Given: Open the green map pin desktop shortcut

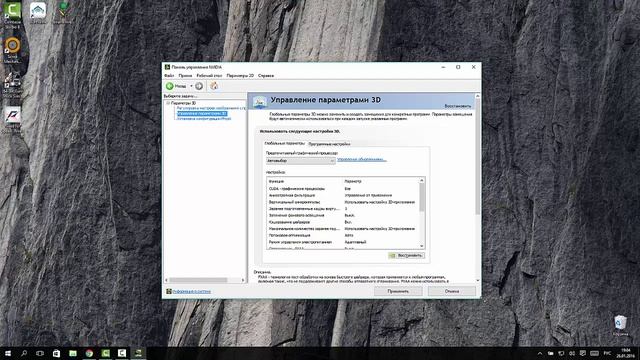Looking at the screenshot, I should pyautogui.click(x=62, y=11).
